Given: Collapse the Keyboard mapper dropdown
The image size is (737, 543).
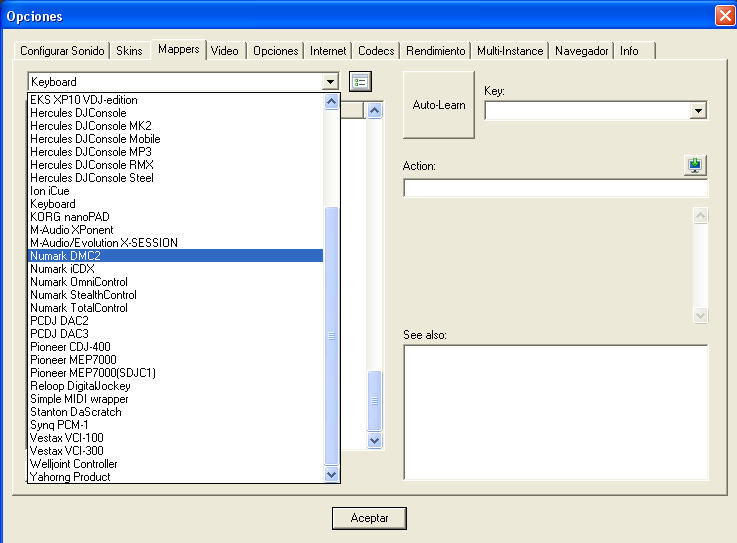Looking at the screenshot, I should [x=331, y=82].
